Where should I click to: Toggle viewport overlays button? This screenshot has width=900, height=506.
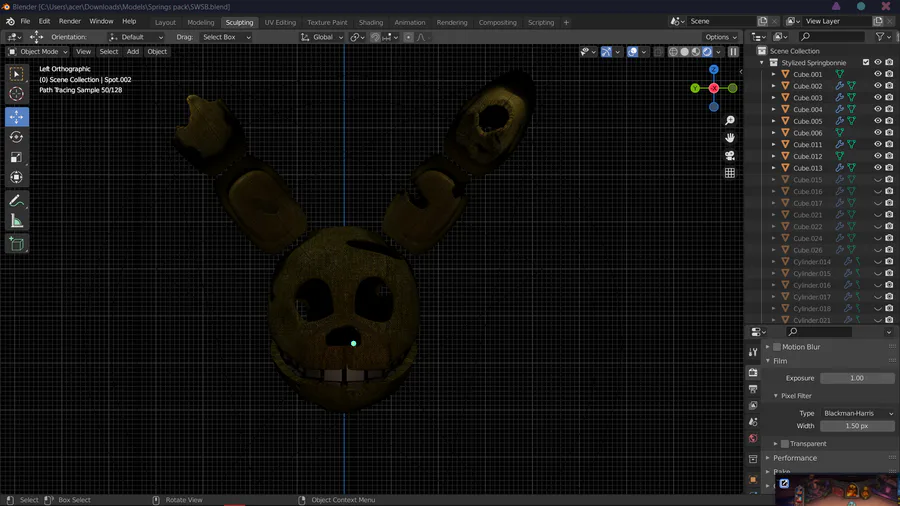633,52
